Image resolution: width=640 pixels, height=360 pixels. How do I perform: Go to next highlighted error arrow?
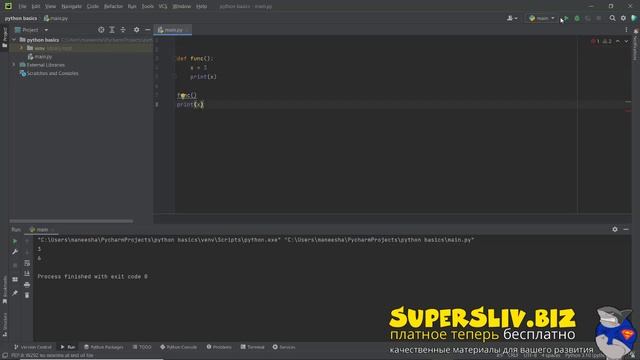pos(626,41)
